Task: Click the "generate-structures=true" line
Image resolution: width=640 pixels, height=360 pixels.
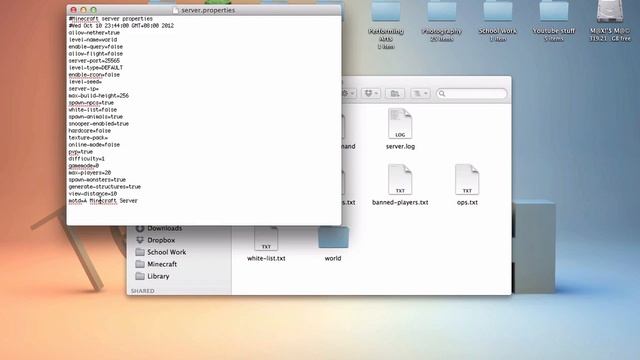Action: [x=104, y=187]
